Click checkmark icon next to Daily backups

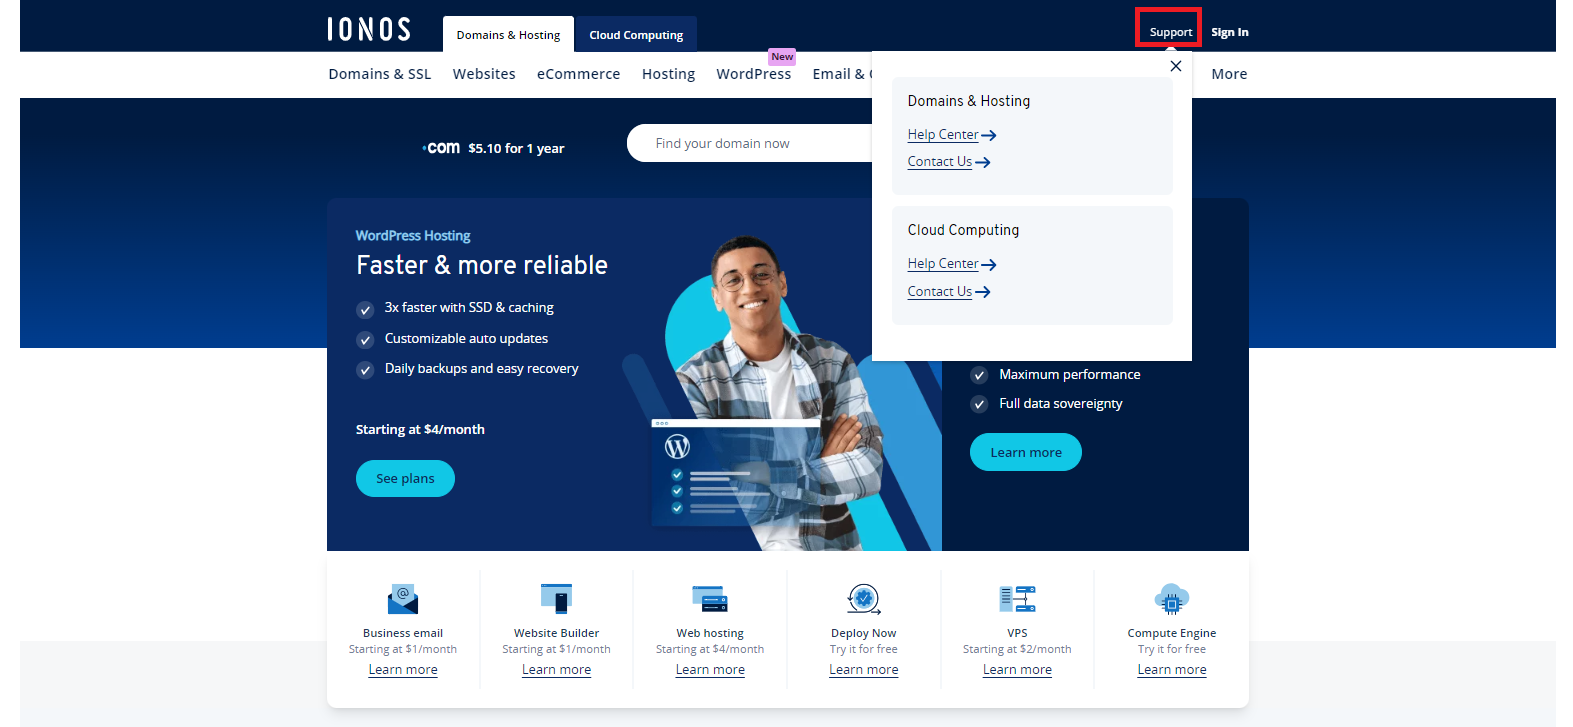[365, 370]
